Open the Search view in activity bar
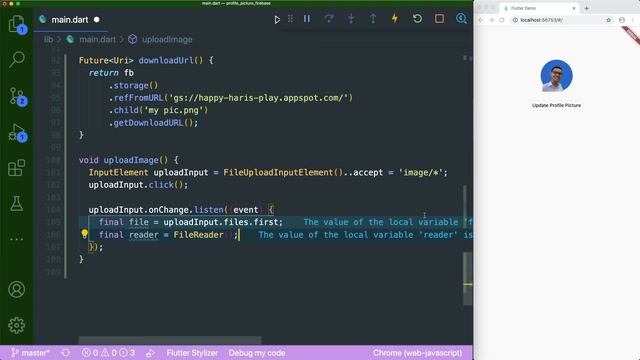The image size is (640, 360). click(x=17, y=59)
